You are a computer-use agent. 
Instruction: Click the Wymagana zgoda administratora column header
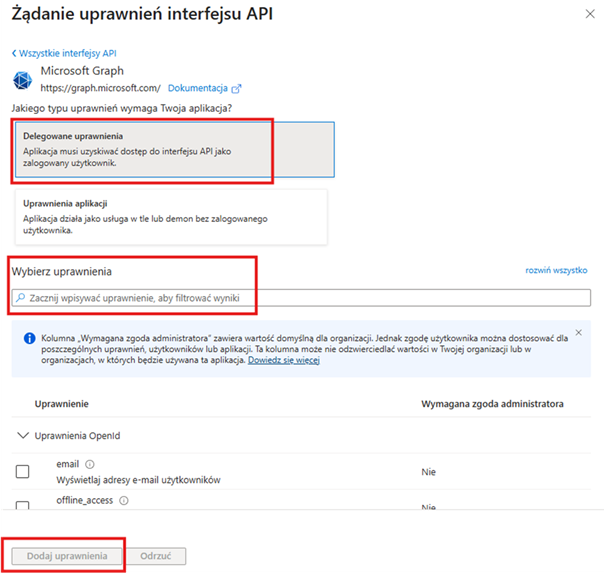(492, 404)
